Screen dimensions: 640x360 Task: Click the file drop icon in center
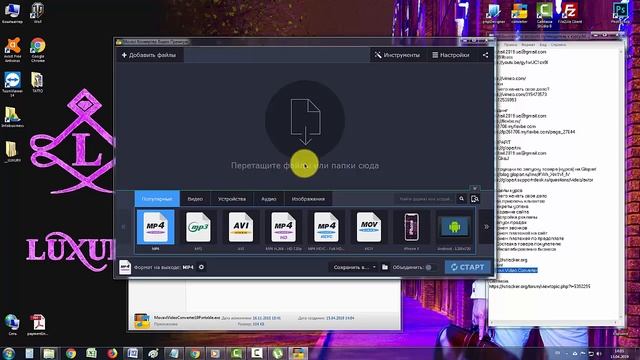click(305, 121)
